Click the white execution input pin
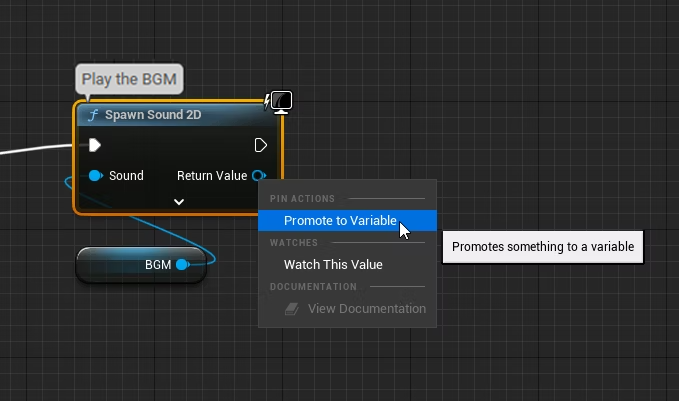The image size is (679, 401). point(95,145)
